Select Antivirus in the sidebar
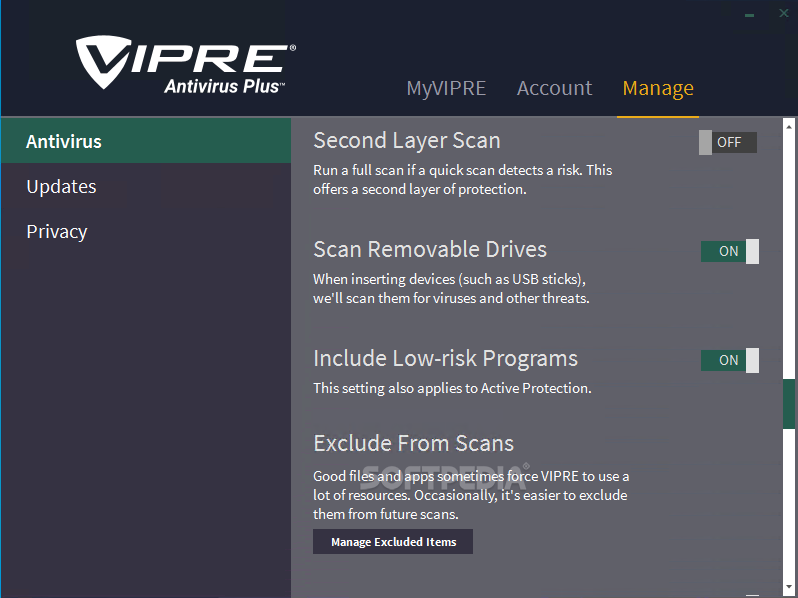The width and height of the screenshot is (798, 598). pyautogui.click(x=146, y=141)
